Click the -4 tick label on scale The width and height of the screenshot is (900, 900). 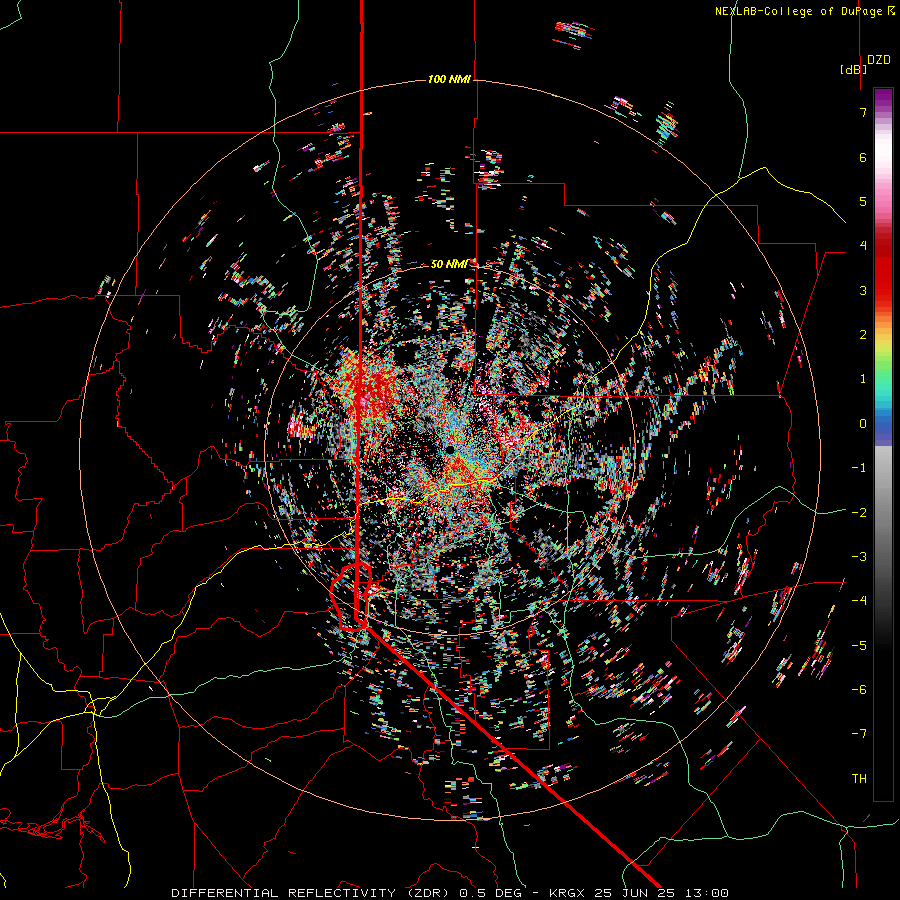tap(859, 601)
